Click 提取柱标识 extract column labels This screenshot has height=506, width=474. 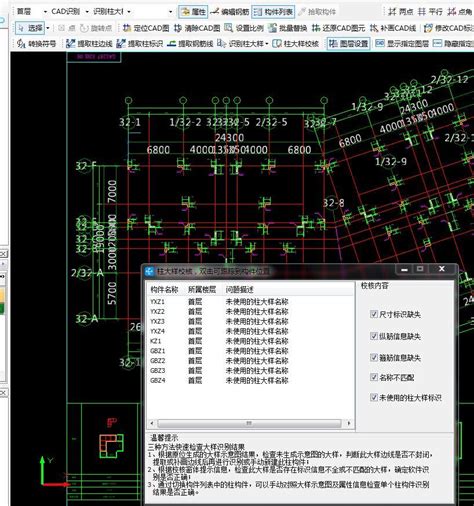(x=140, y=44)
